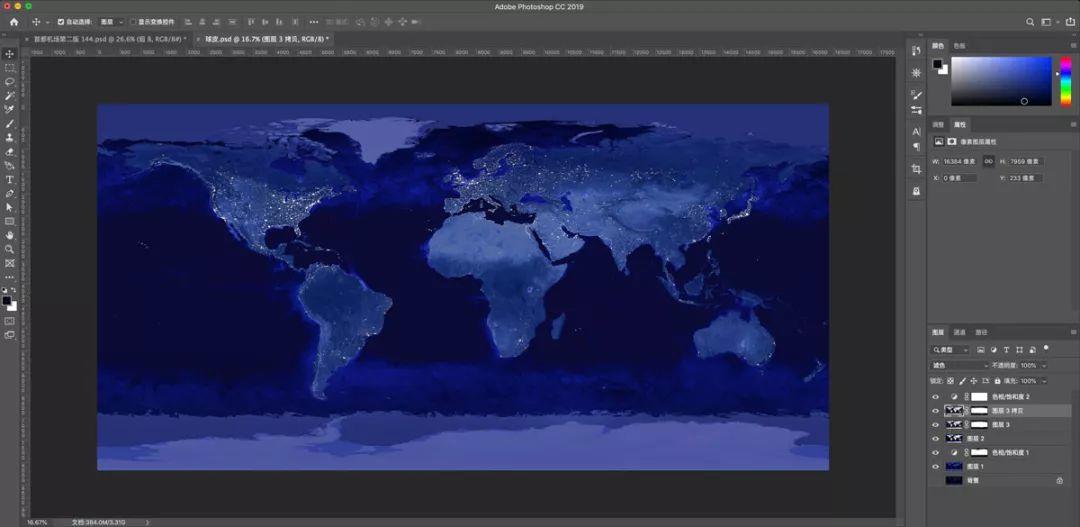The height and width of the screenshot is (527, 1080).
Task: Filter layers by type layers 'T' icon
Action: 1006,350
